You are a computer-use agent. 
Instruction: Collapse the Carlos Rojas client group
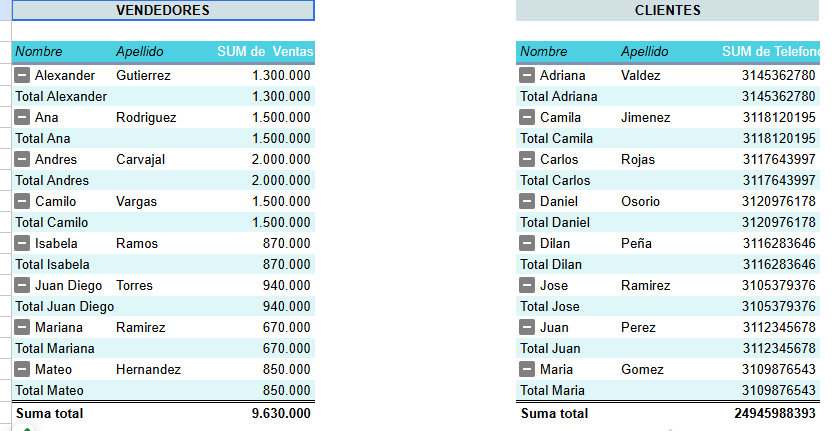(527, 159)
